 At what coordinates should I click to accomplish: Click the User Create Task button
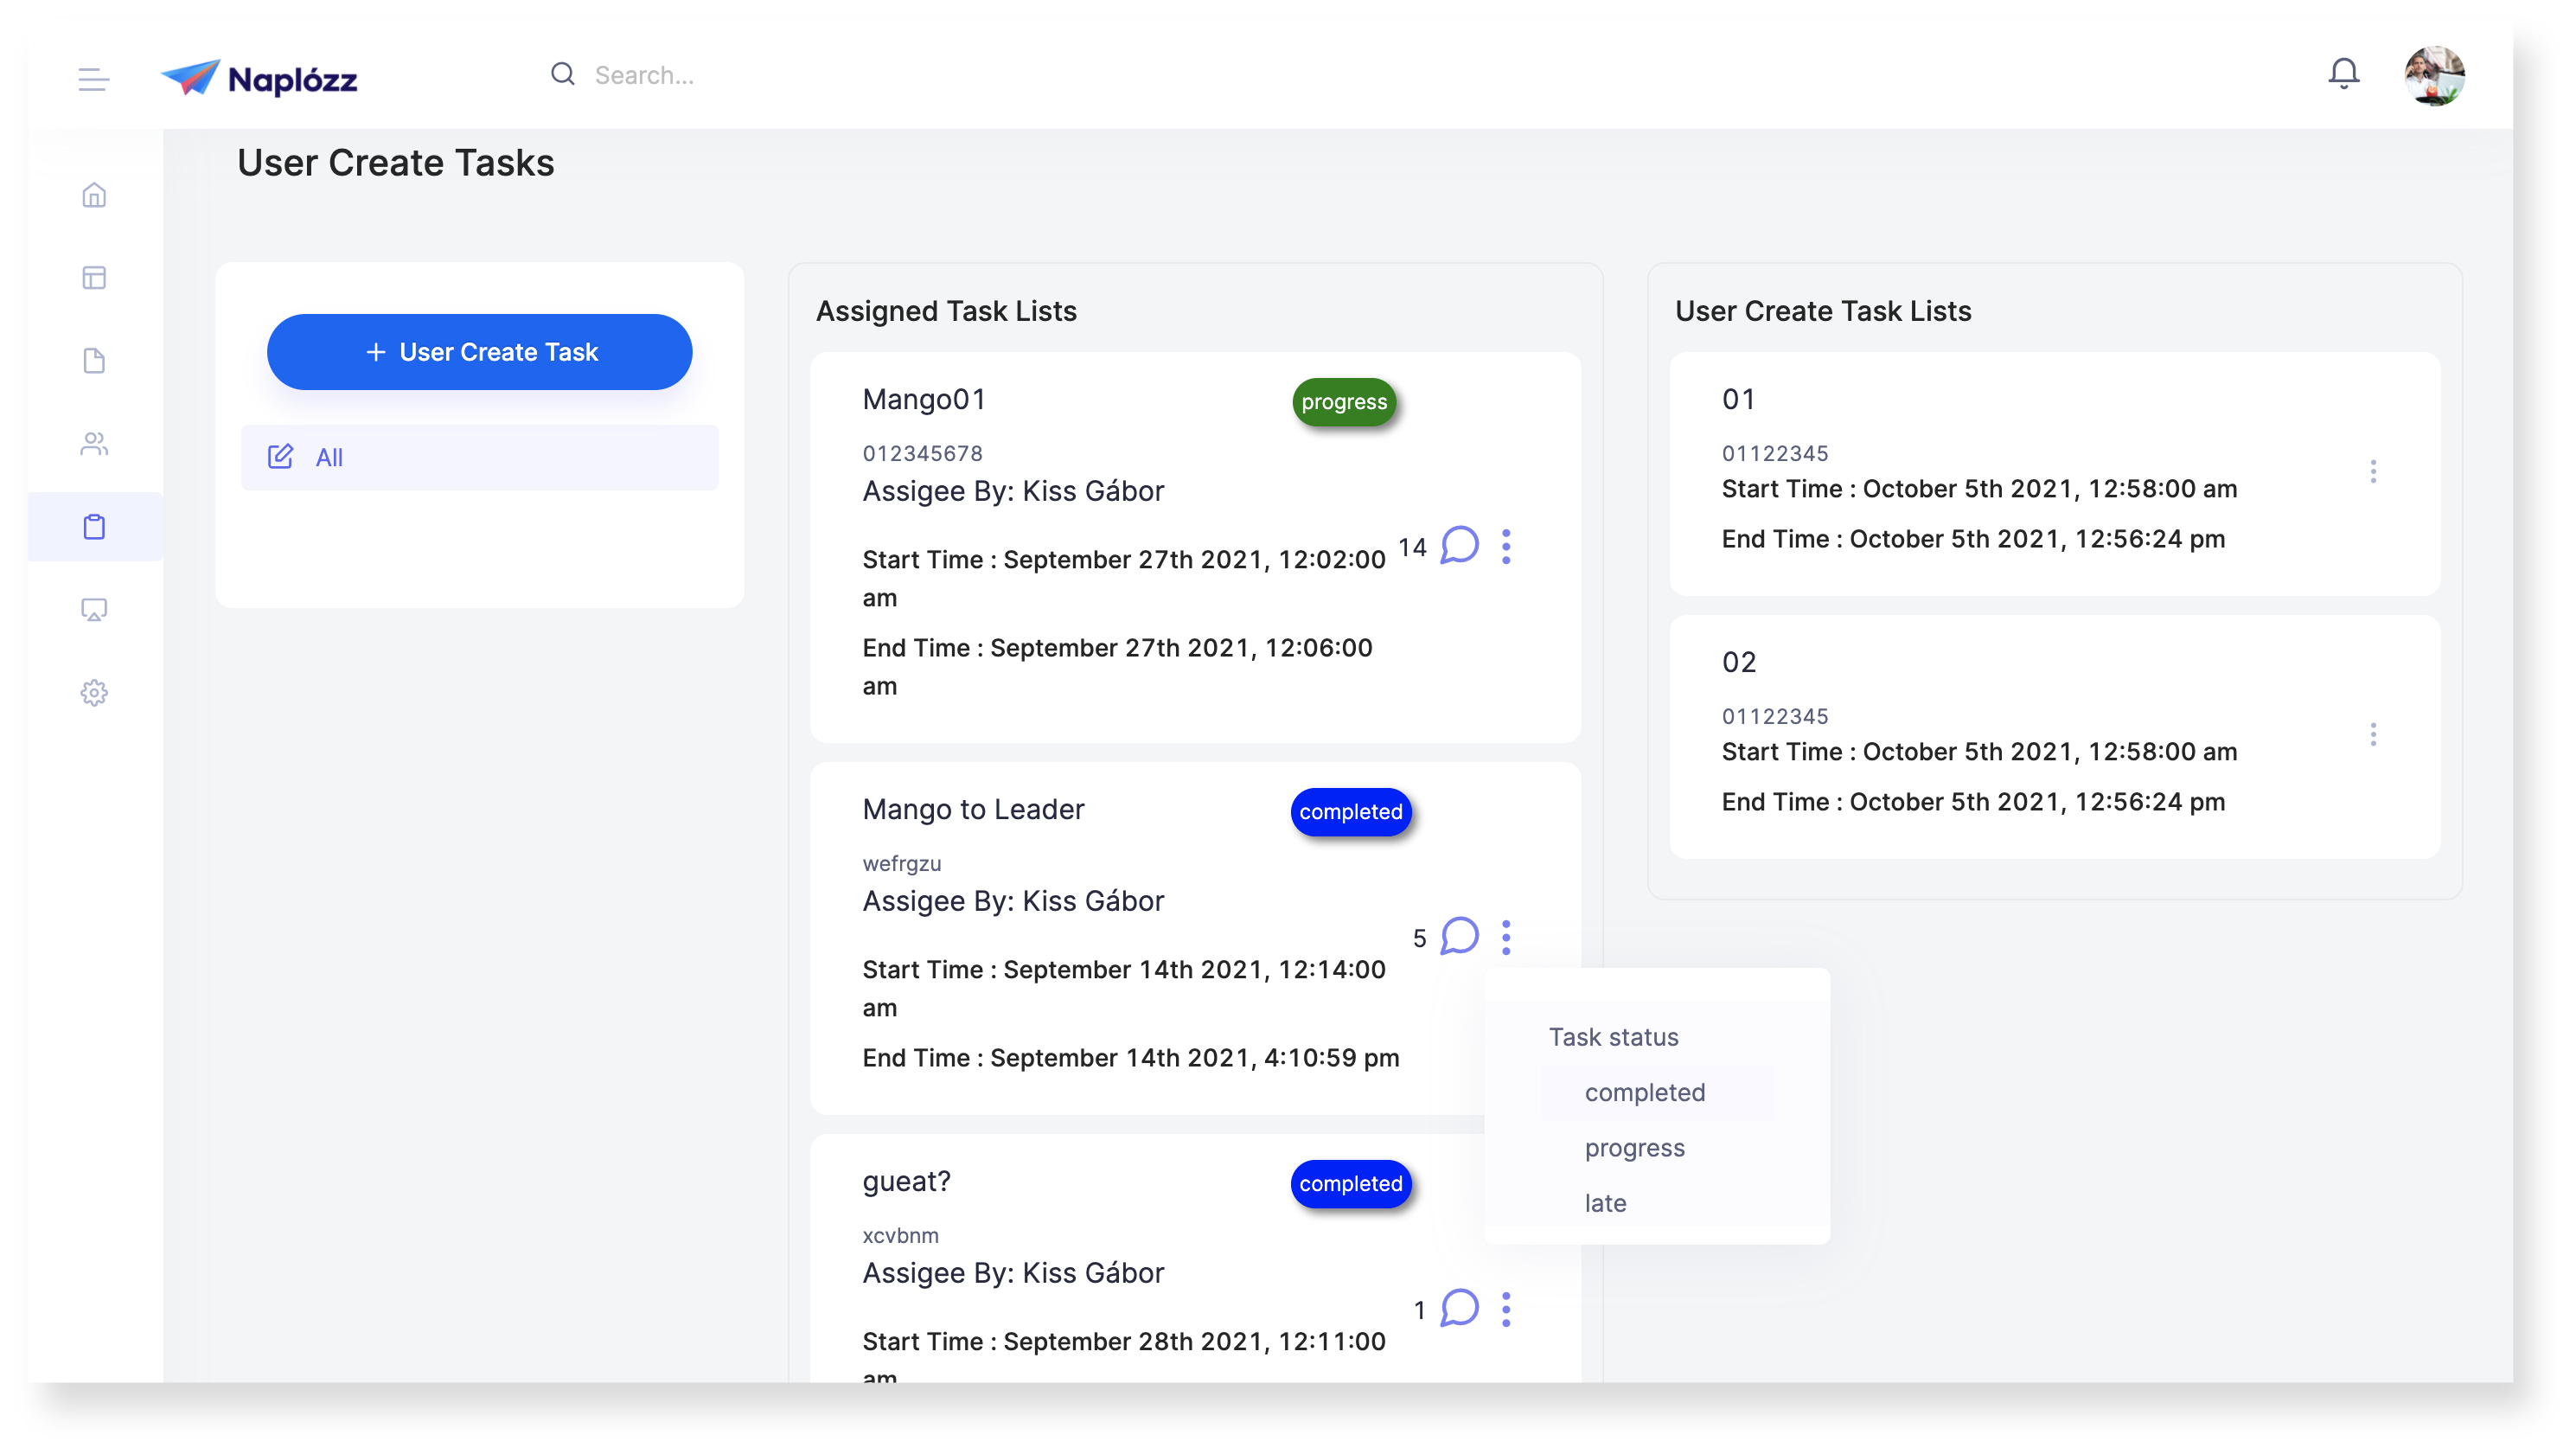point(479,352)
